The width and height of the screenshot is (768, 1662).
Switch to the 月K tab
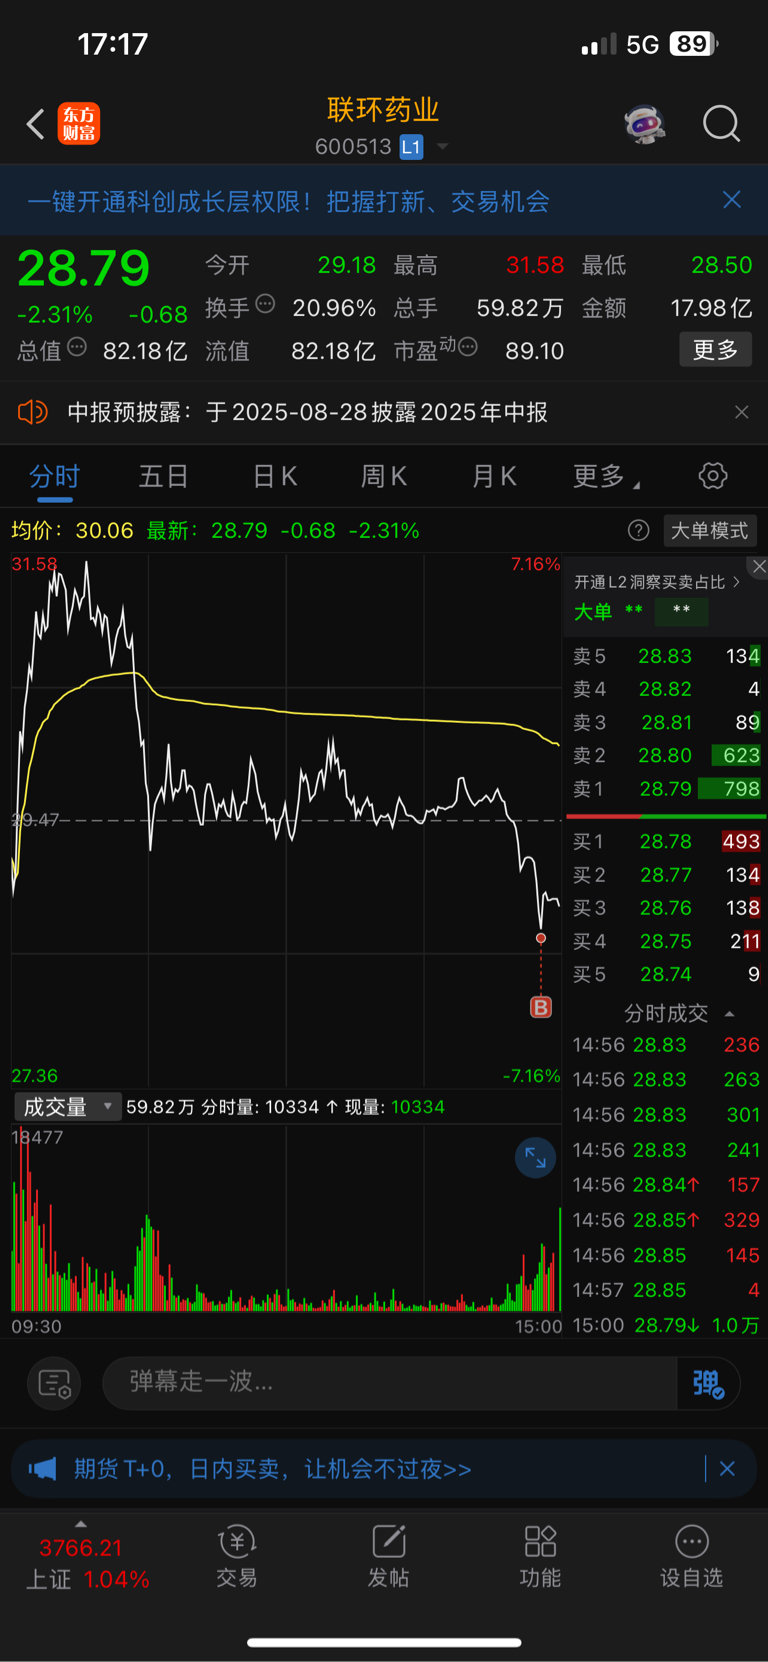click(494, 477)
